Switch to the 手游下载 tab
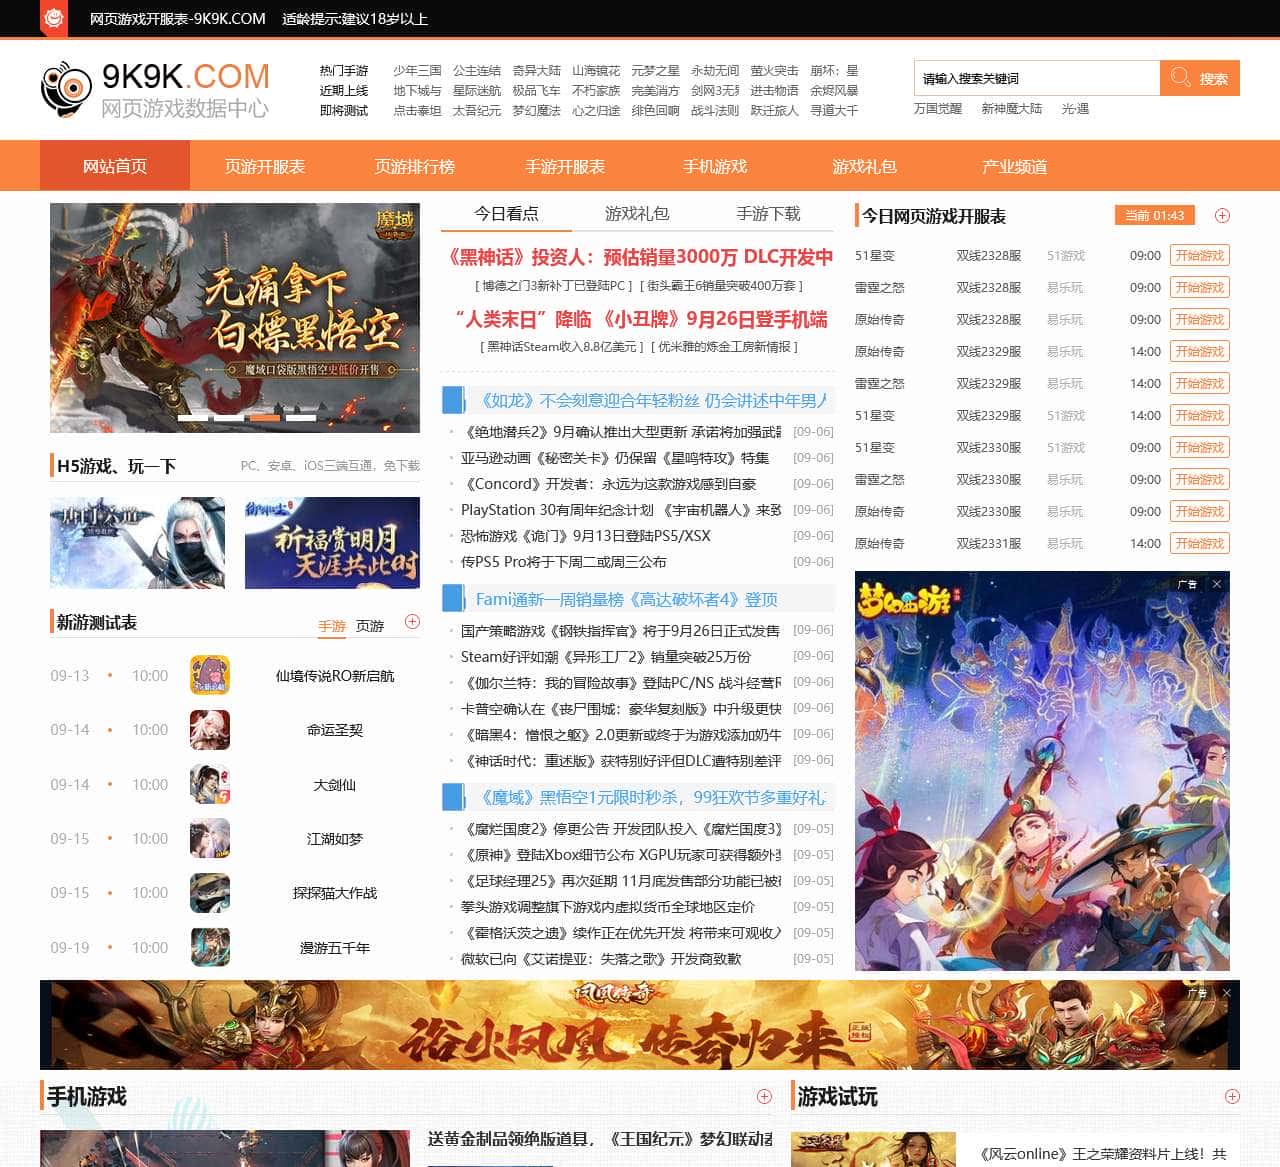 pyautogui.click(x=768, y=214)
